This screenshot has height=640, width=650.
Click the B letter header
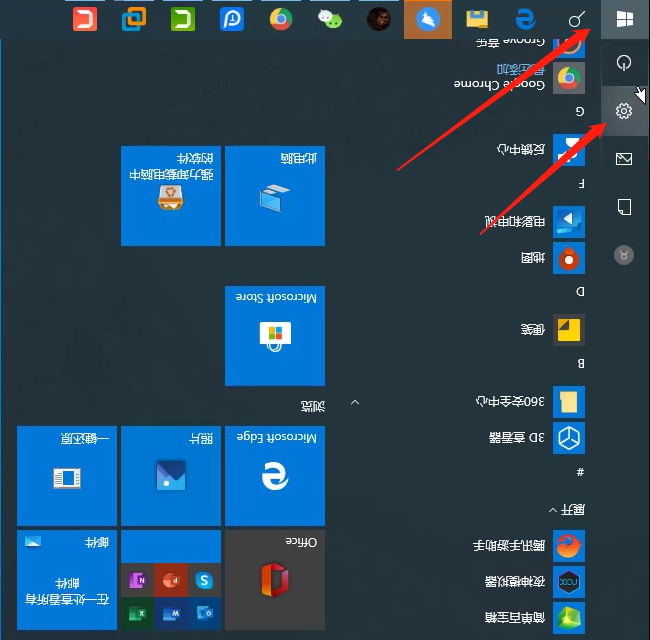[581, 364]
